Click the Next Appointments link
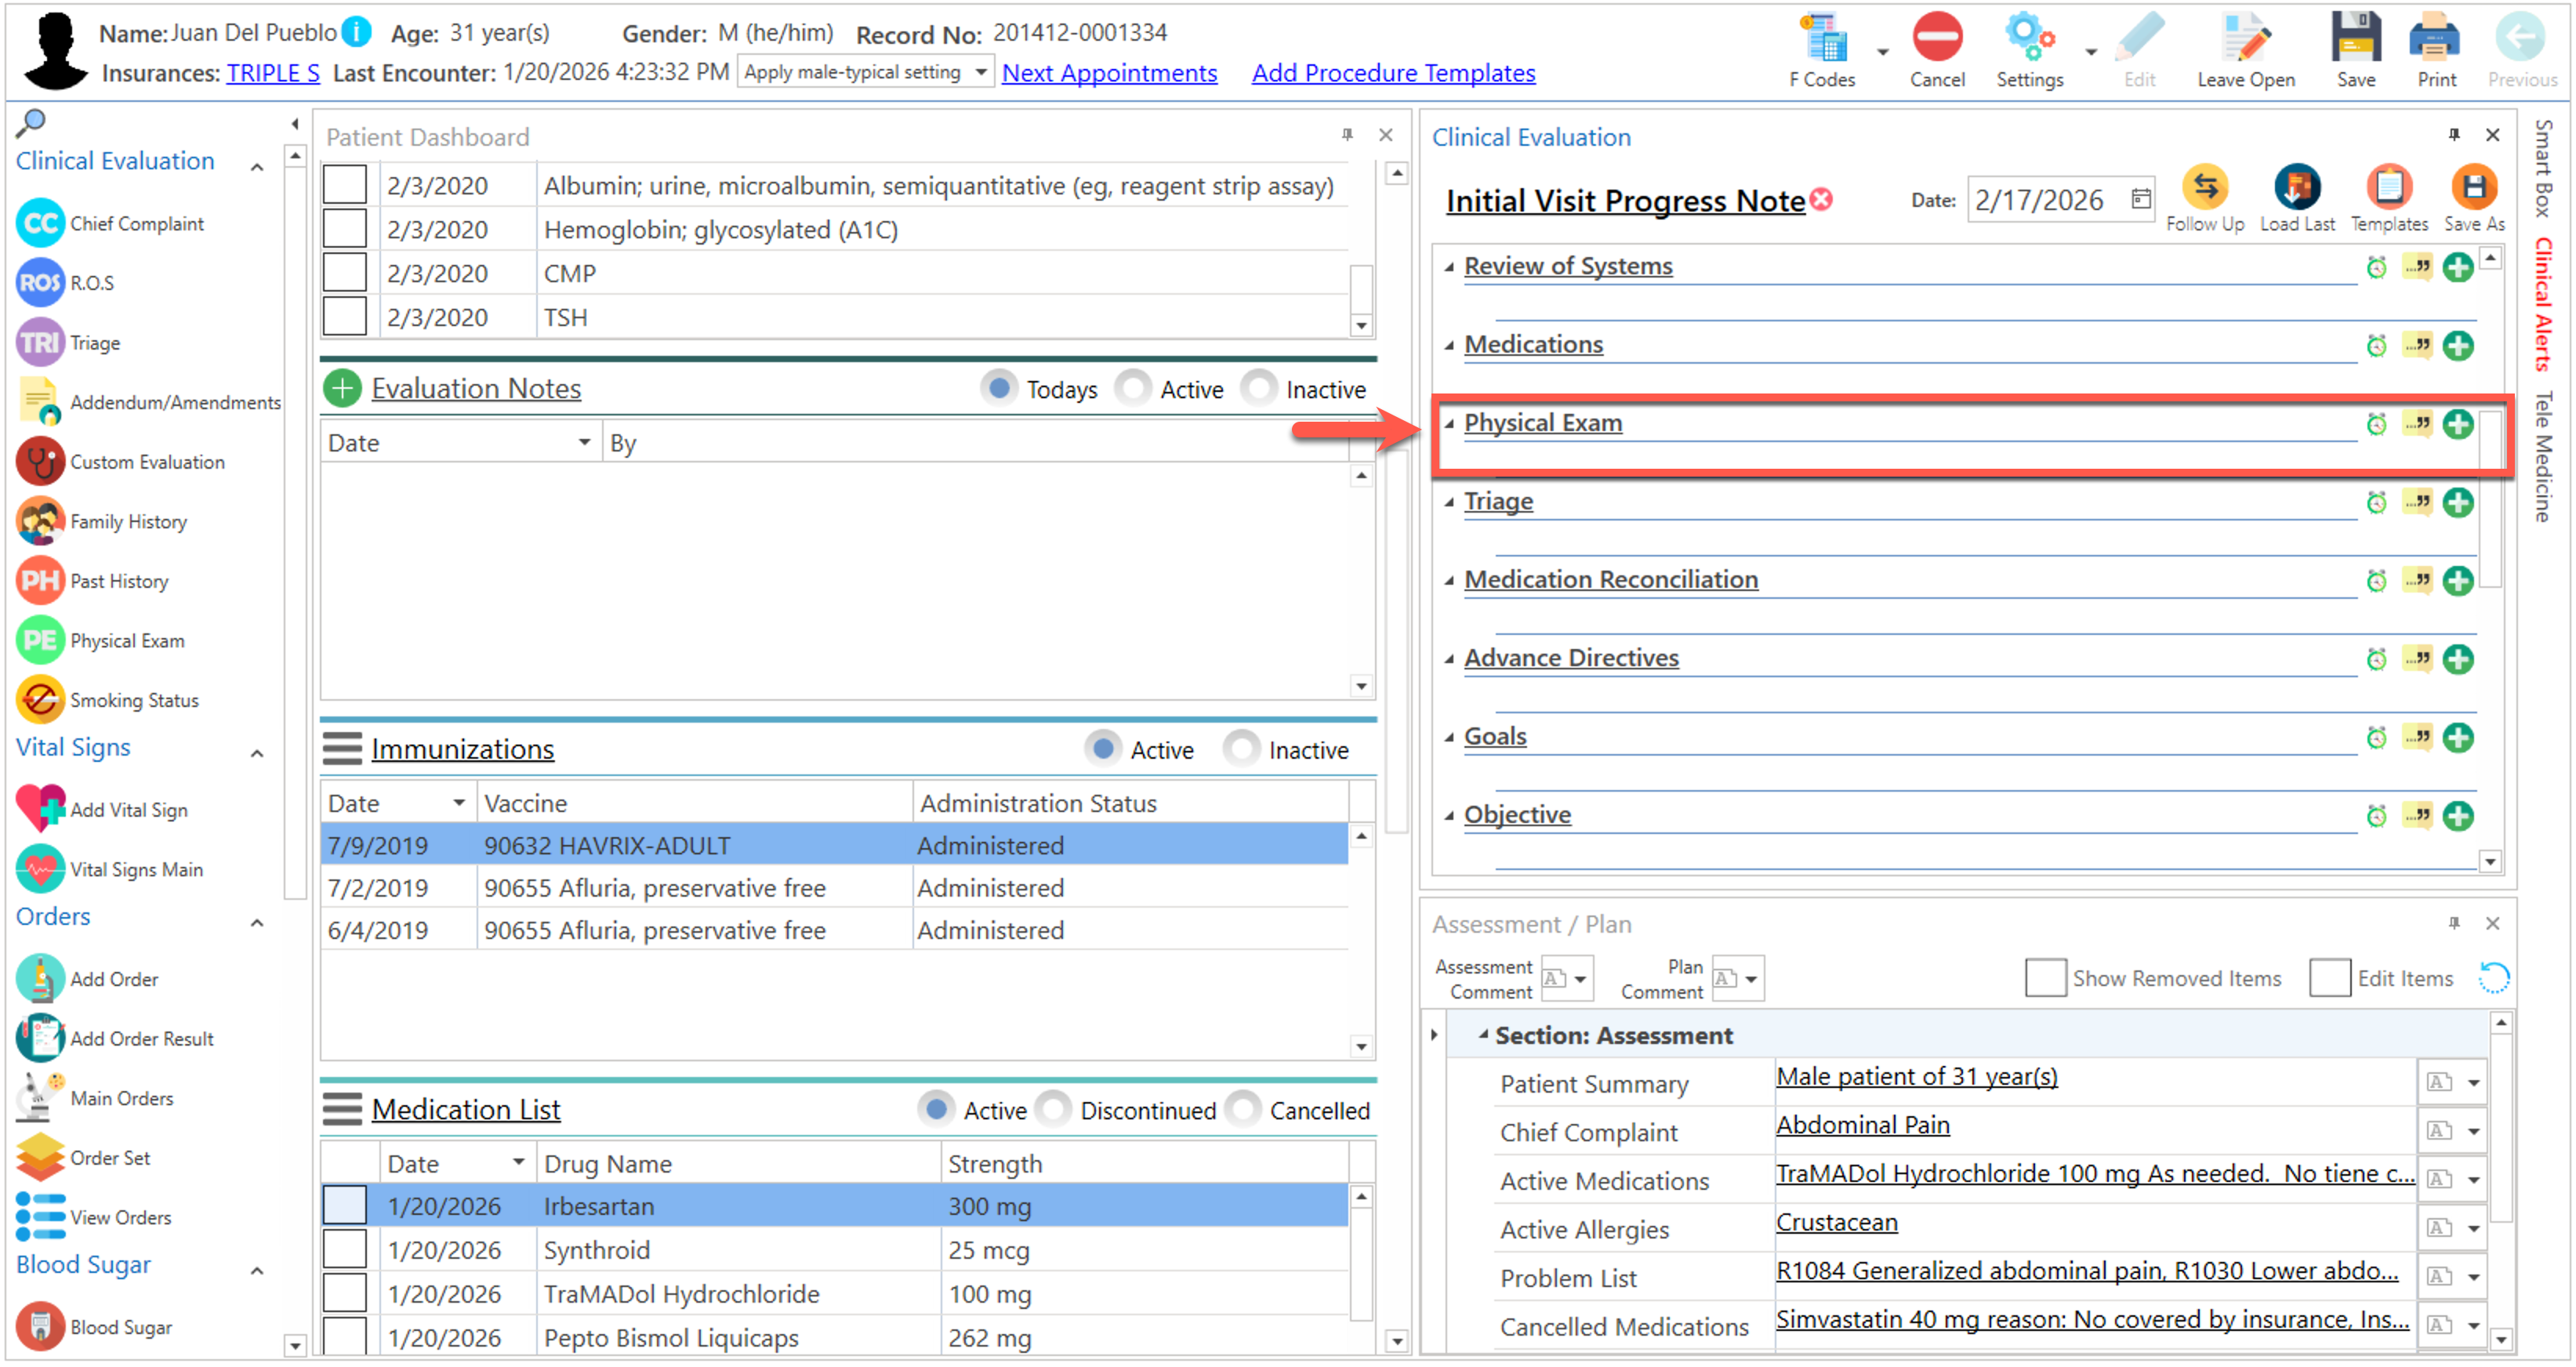Viewport: 2576px width, 1367px height. point(1109,73)
